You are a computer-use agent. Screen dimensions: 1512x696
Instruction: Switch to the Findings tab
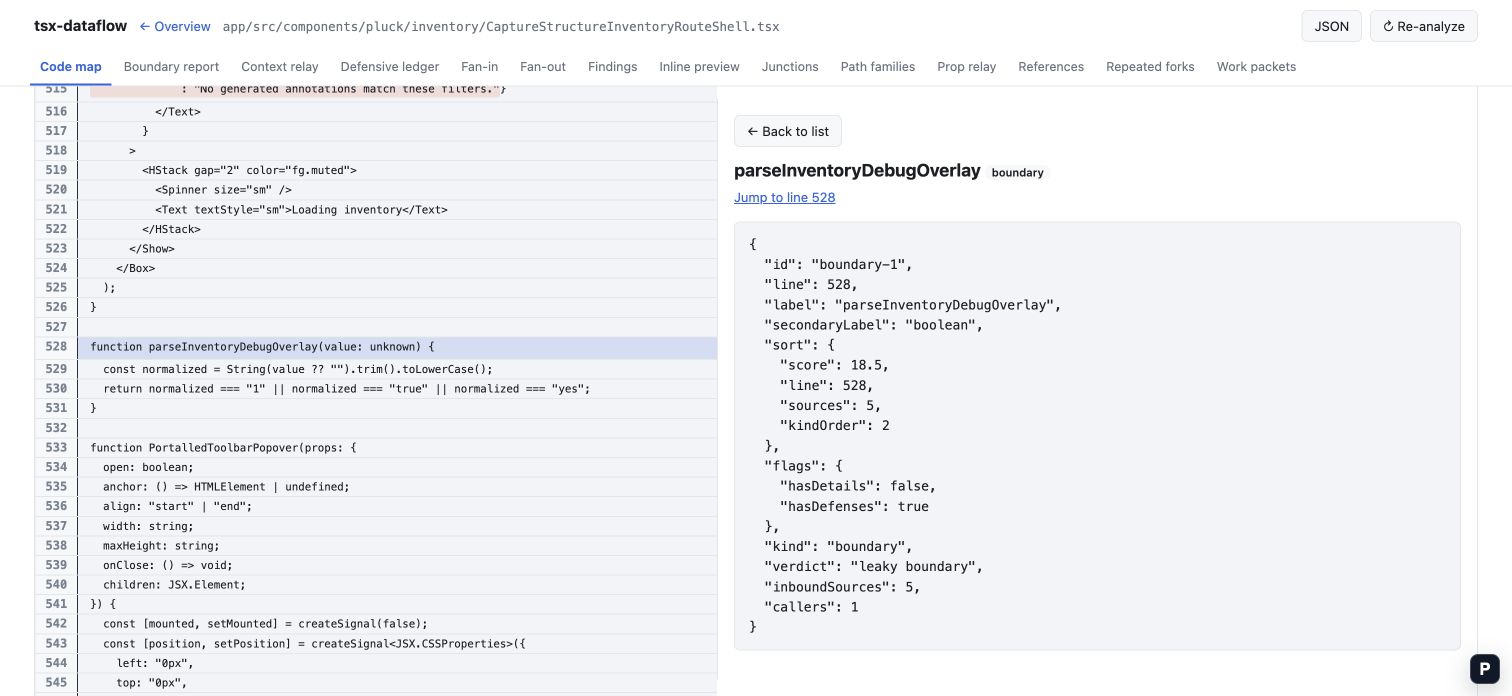point(613,66)
